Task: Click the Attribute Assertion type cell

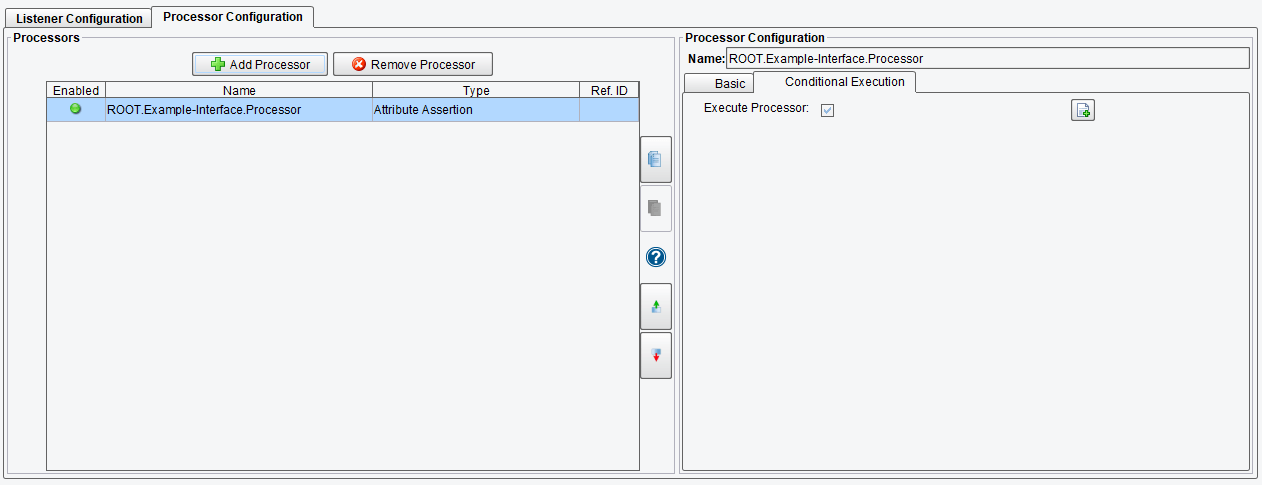Action: pos(476,110)
